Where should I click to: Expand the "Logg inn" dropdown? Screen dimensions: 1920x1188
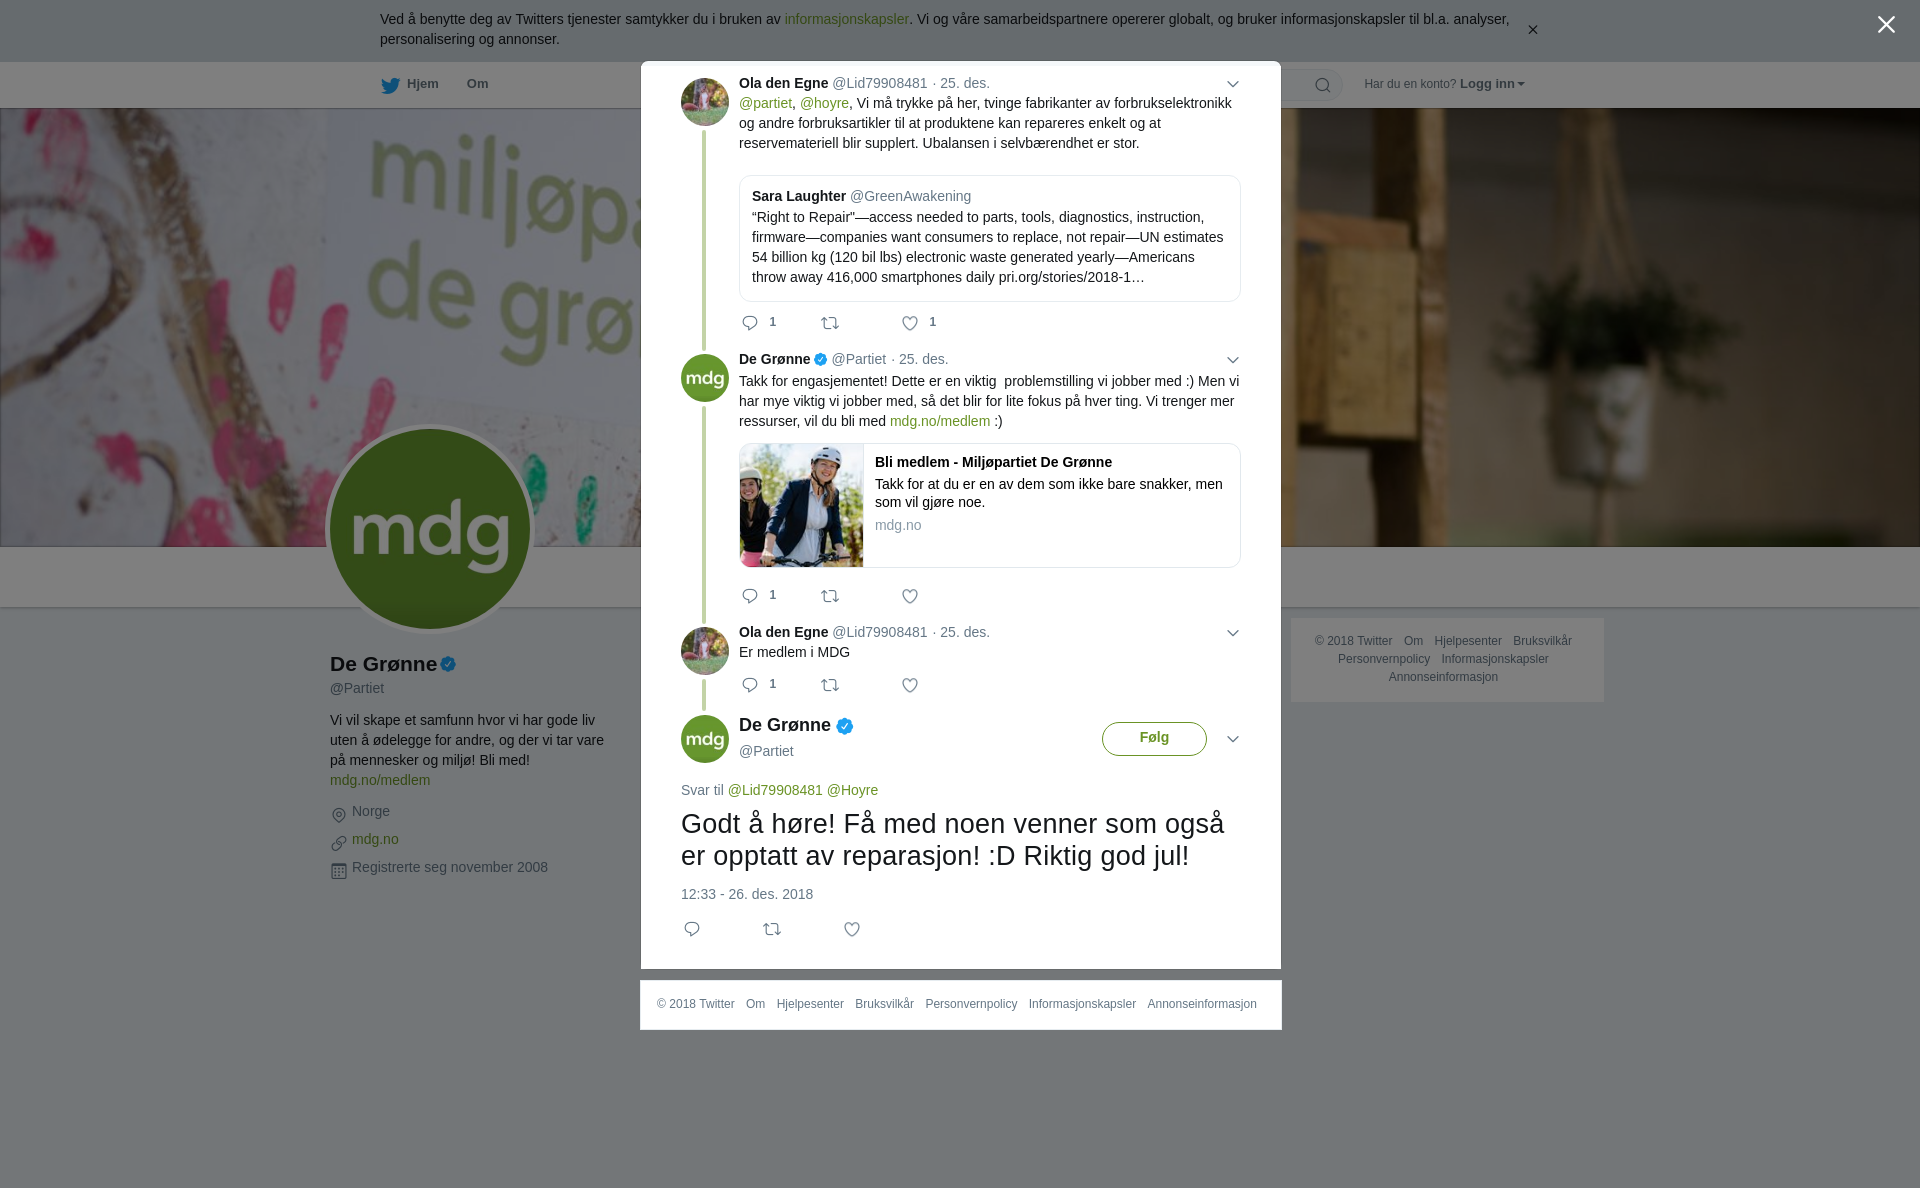point(1492,84)
